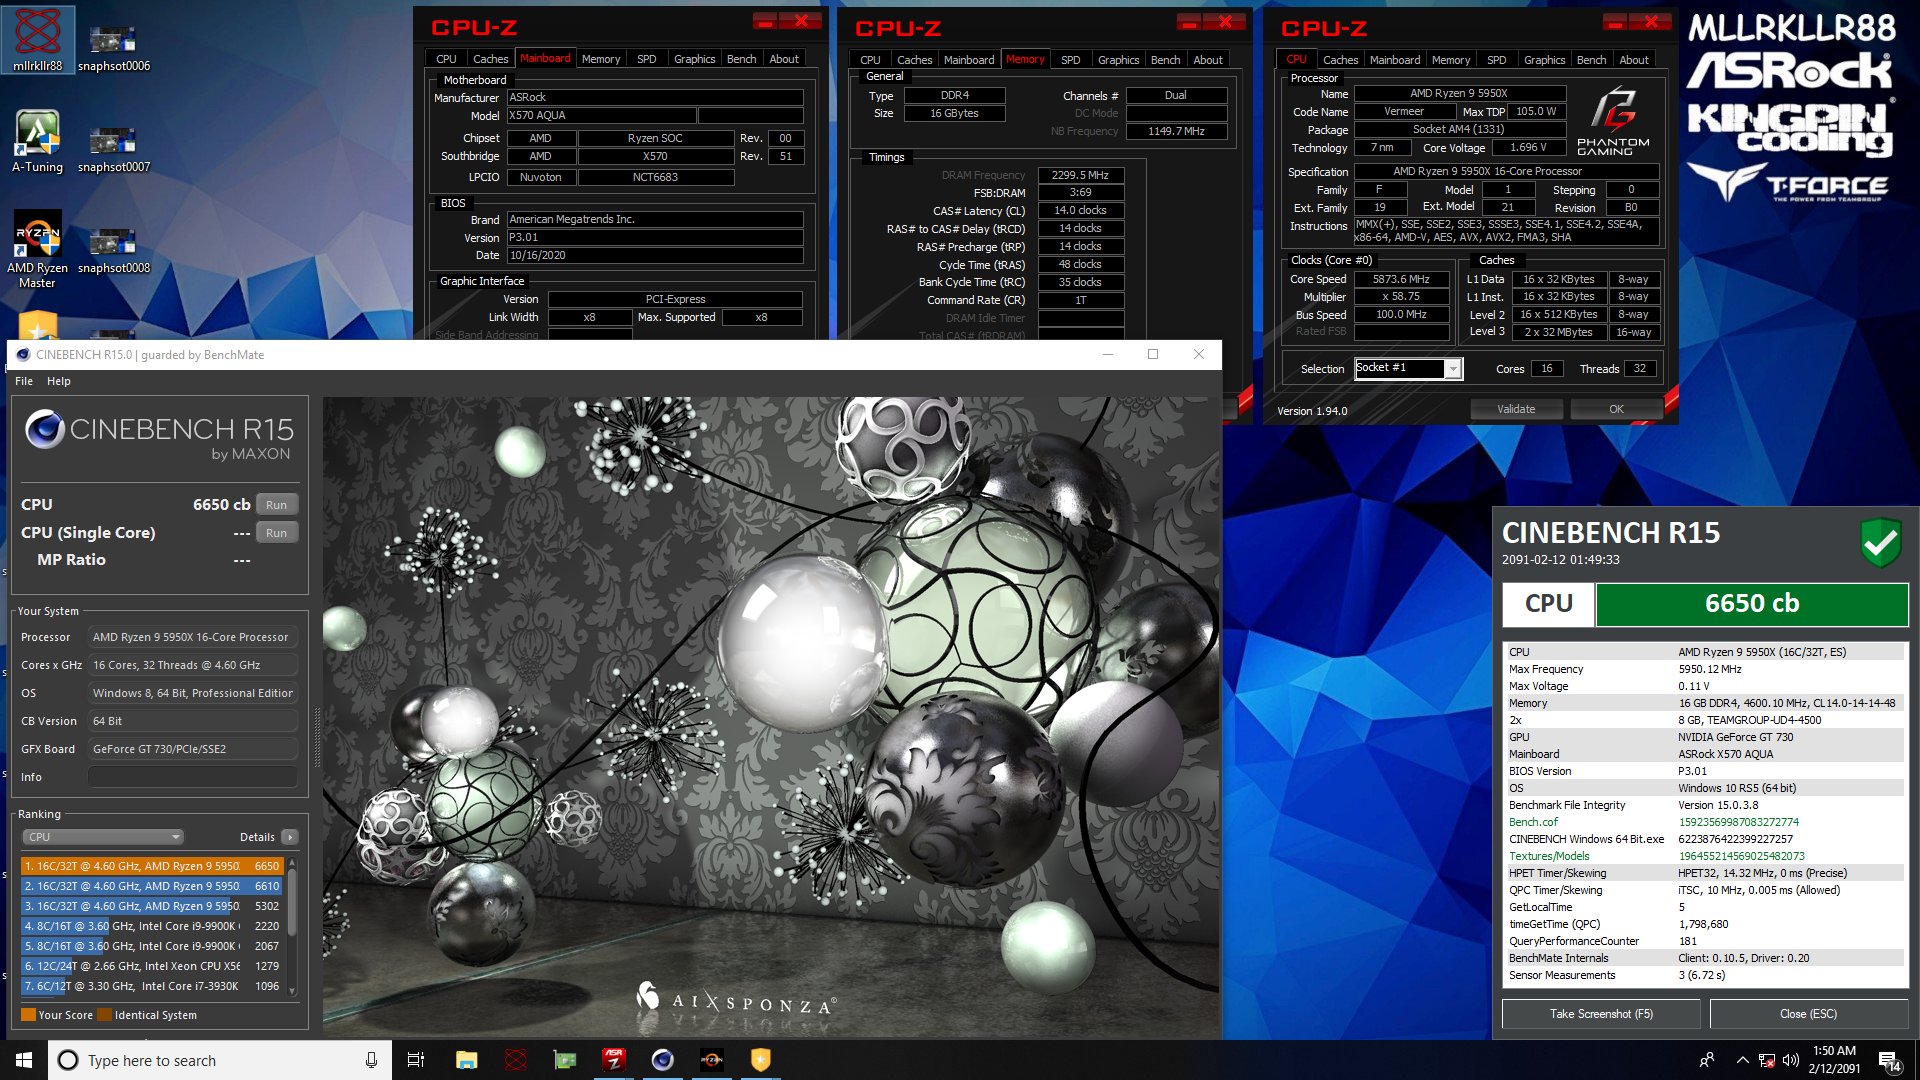Click the BenchMate shield icon in the taskbar
This screenshot has height=1080, width=1920.
(x=761, y=1060)
